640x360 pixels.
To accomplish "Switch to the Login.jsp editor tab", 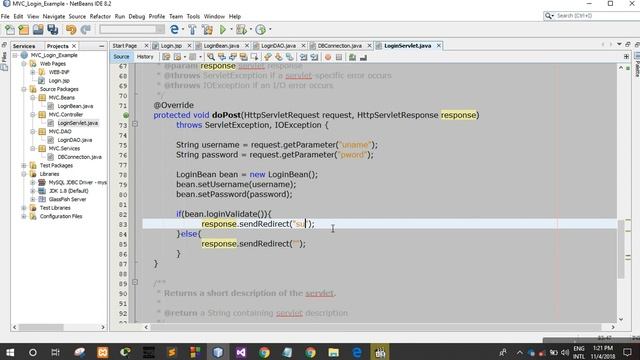I will coord(171,46).
